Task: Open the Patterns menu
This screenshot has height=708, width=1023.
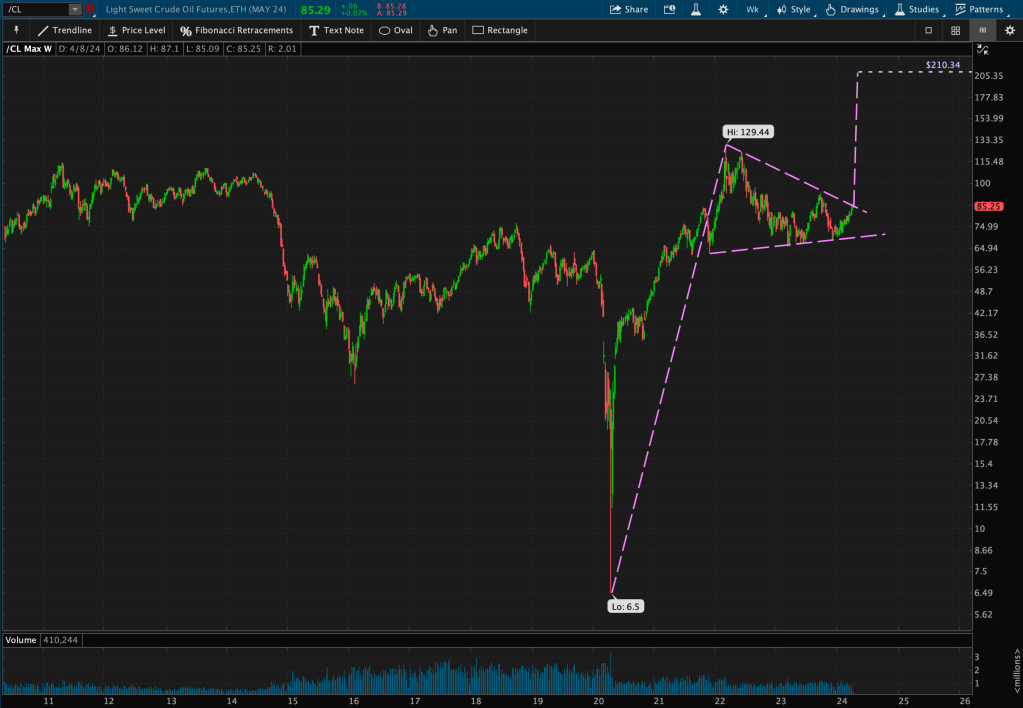Action: point(978,9)
